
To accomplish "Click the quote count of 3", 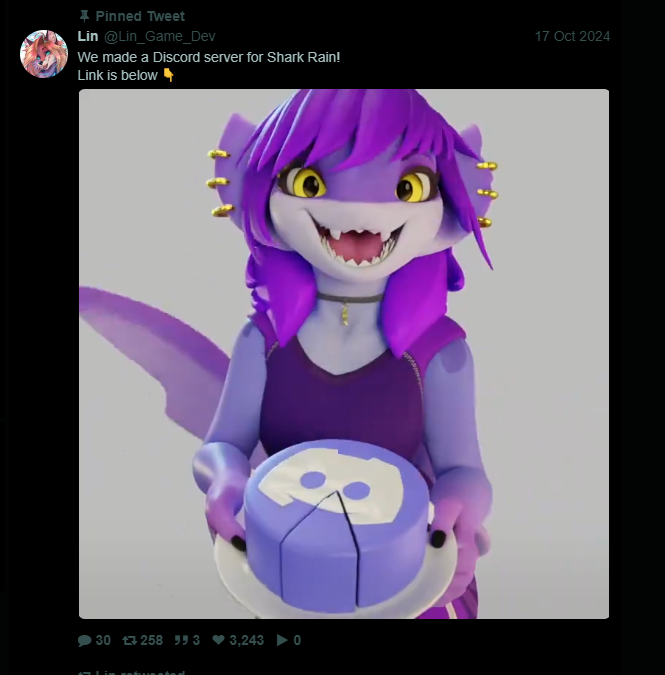I will point(196,640).
